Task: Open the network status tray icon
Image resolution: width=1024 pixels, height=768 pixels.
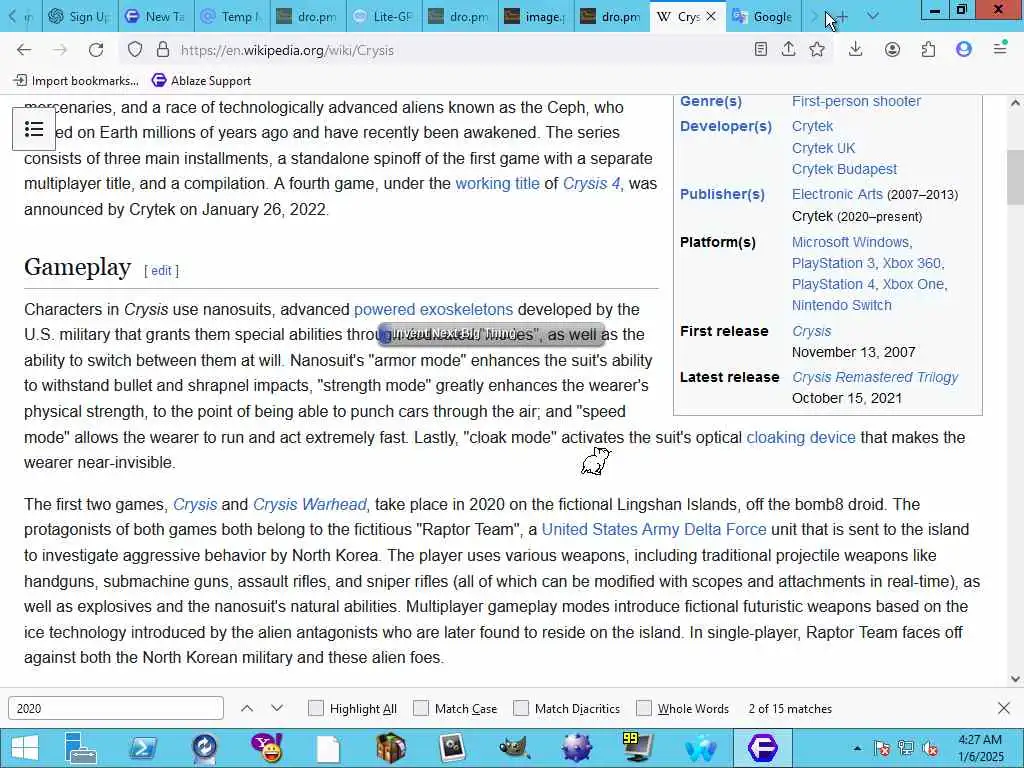Action: [x=905, y=748]
